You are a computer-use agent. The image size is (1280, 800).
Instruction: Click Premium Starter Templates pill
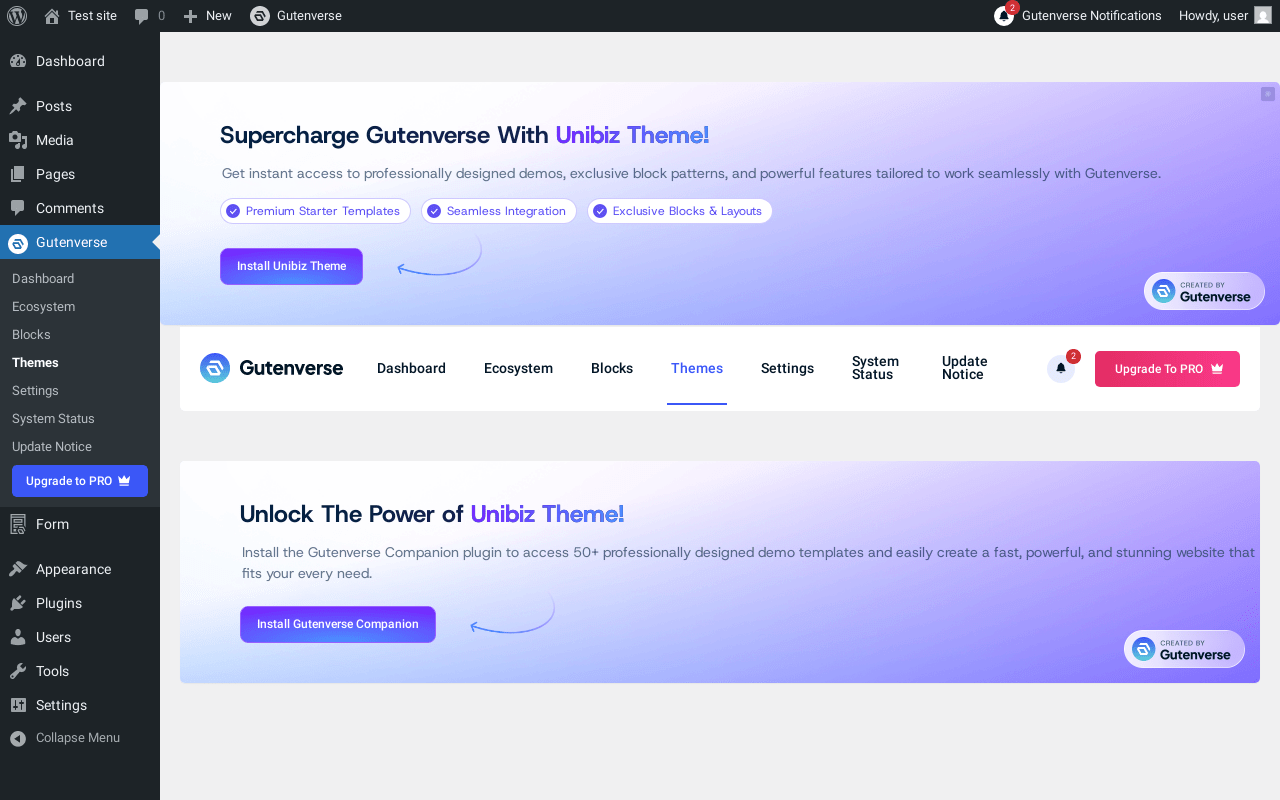pos(315,211)
